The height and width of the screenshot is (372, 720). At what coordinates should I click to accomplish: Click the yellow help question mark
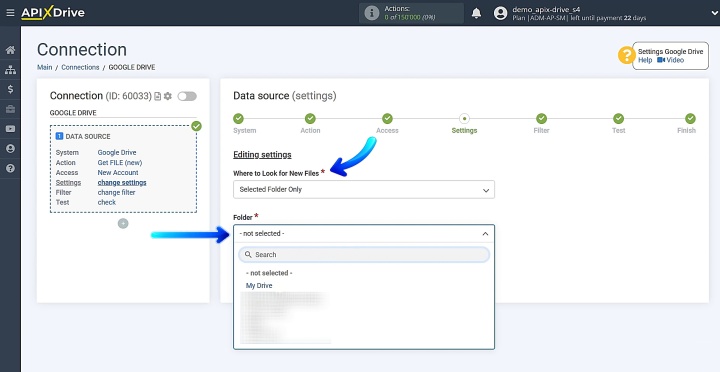[626, 56]
